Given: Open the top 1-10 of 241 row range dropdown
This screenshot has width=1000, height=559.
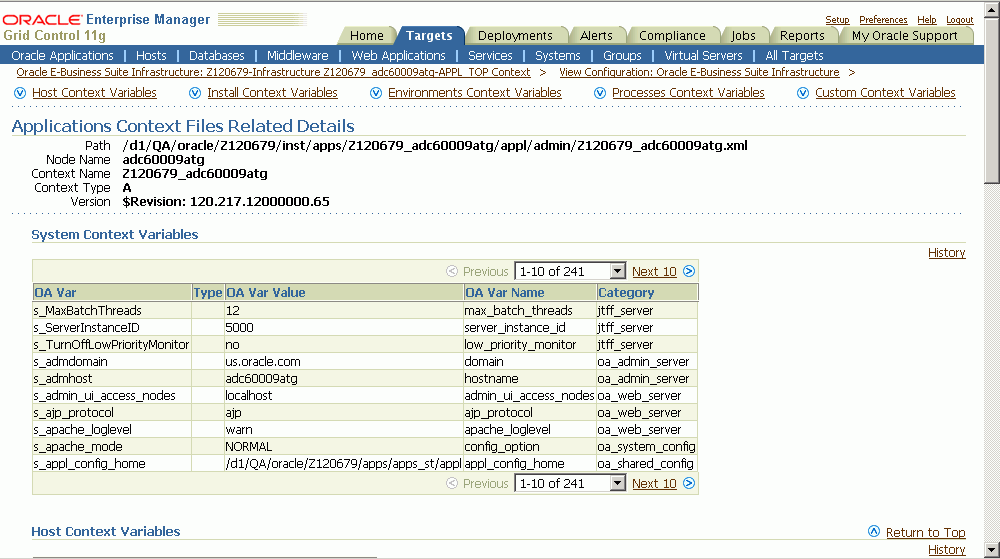Looking at the screenshot, I should click(570, 272).
